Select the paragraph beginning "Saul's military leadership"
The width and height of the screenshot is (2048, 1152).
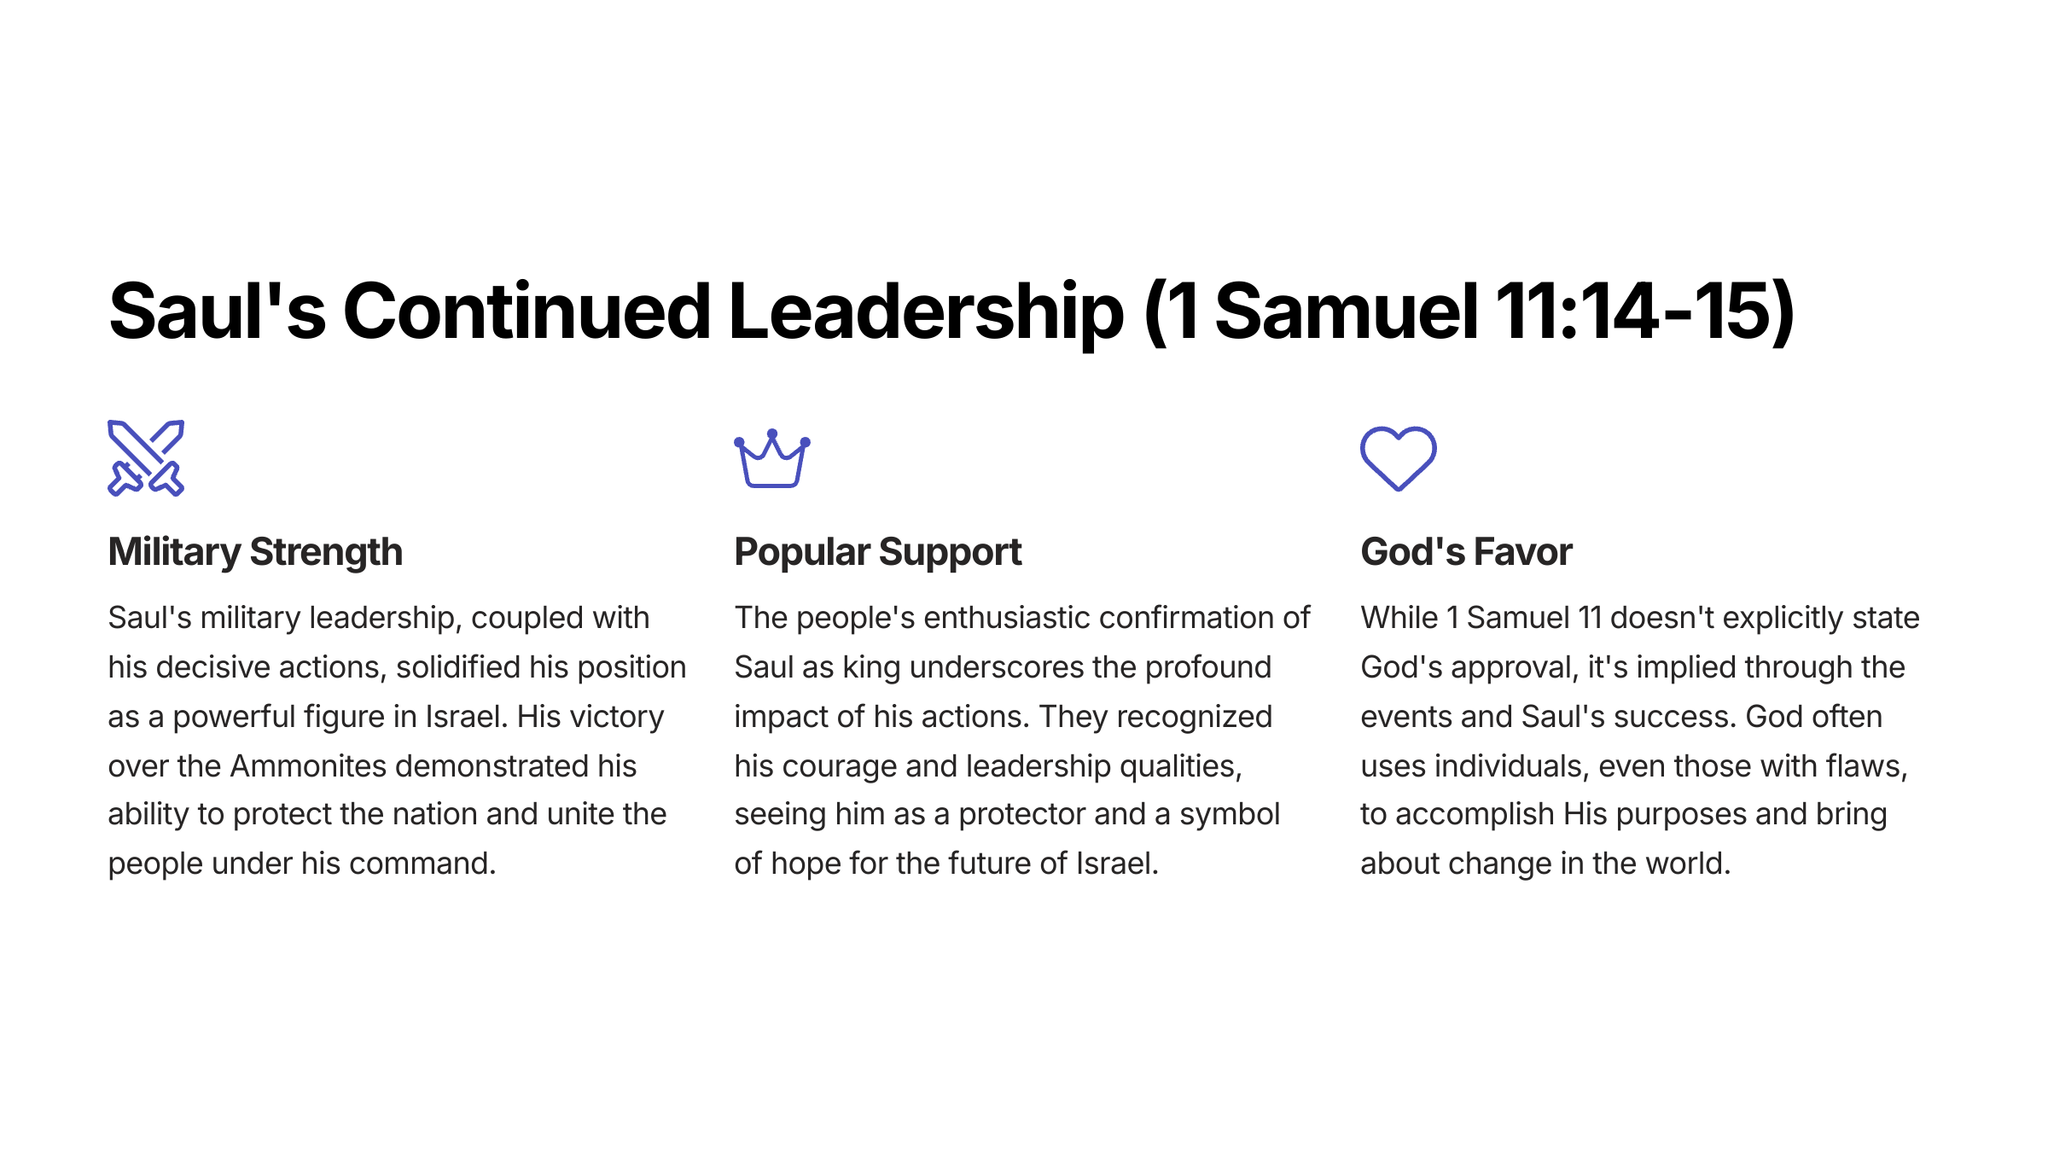pos(397,740)
